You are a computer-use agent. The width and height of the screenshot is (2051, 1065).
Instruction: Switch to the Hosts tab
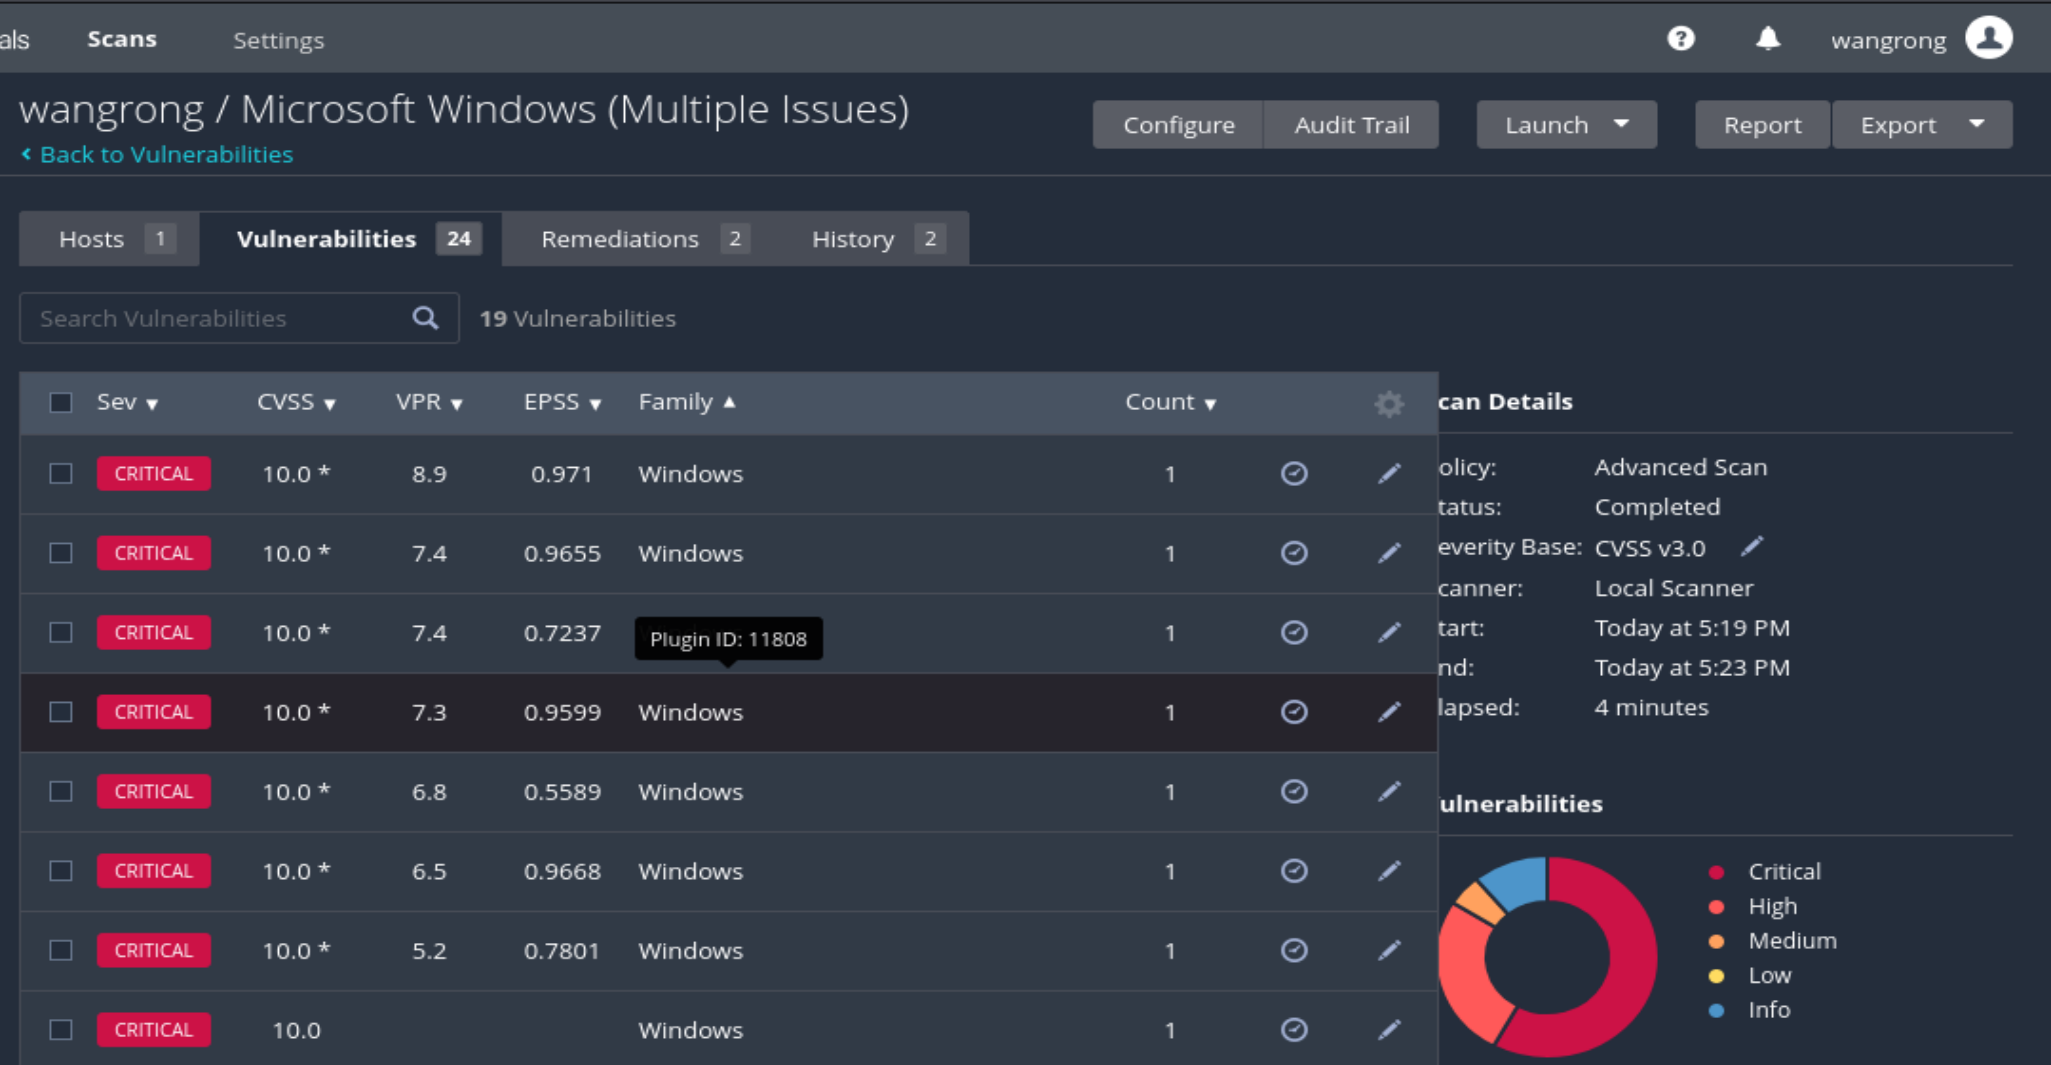tap(110, 239)
